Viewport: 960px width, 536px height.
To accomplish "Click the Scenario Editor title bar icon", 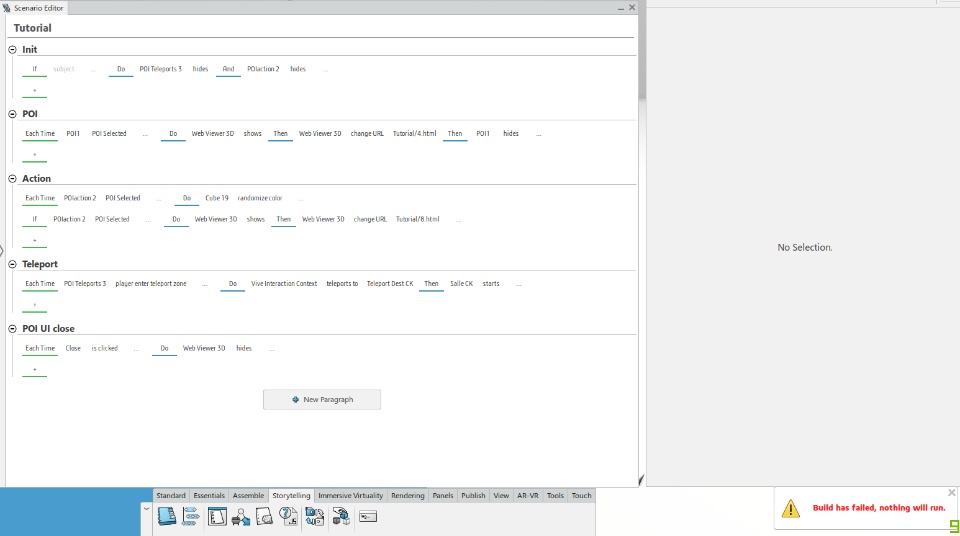I will click(7, 8).
